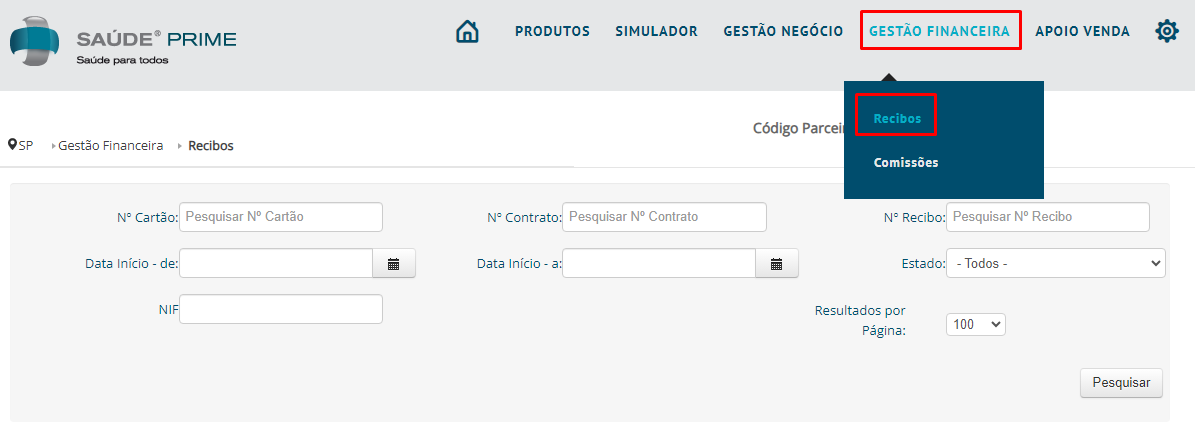This screenshot has height=433, width=1195.
Task: Expand the Estado dropdown
Action: (x=1056, y=264)
